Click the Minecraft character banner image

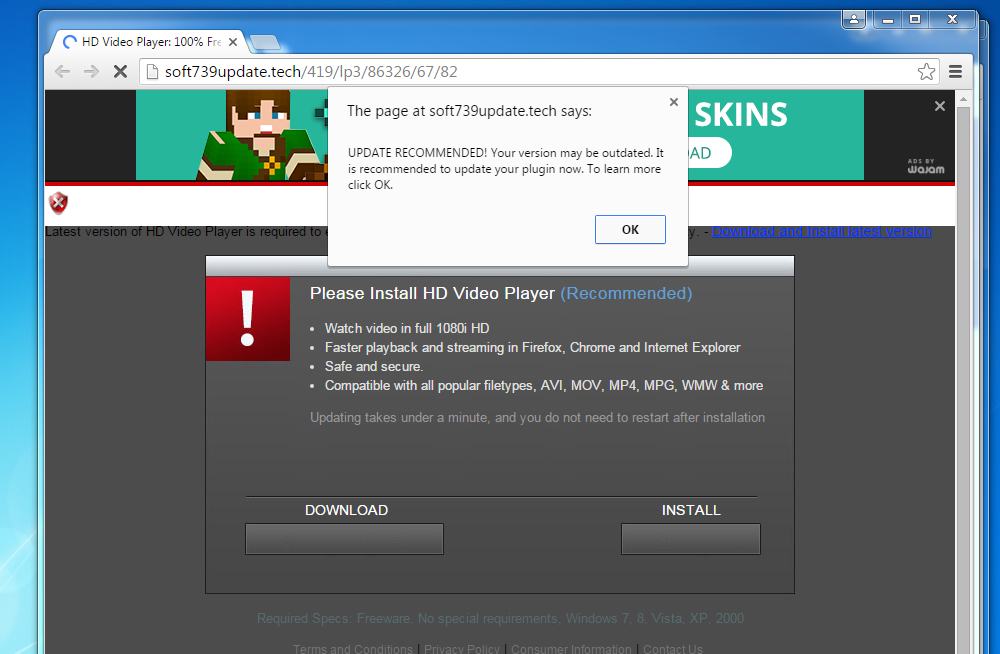[261, 135]
